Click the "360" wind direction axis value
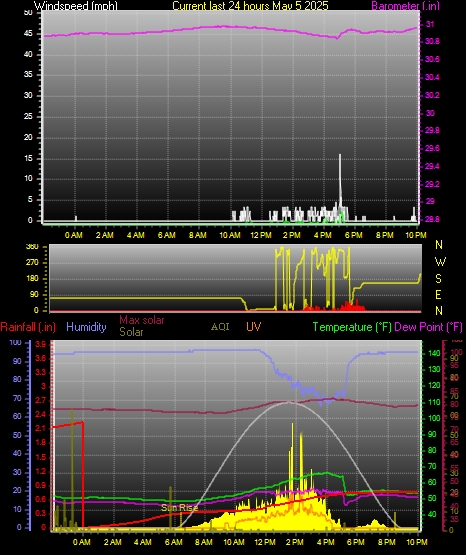Screen dimensions: 466x555 (x=32, y=247)
